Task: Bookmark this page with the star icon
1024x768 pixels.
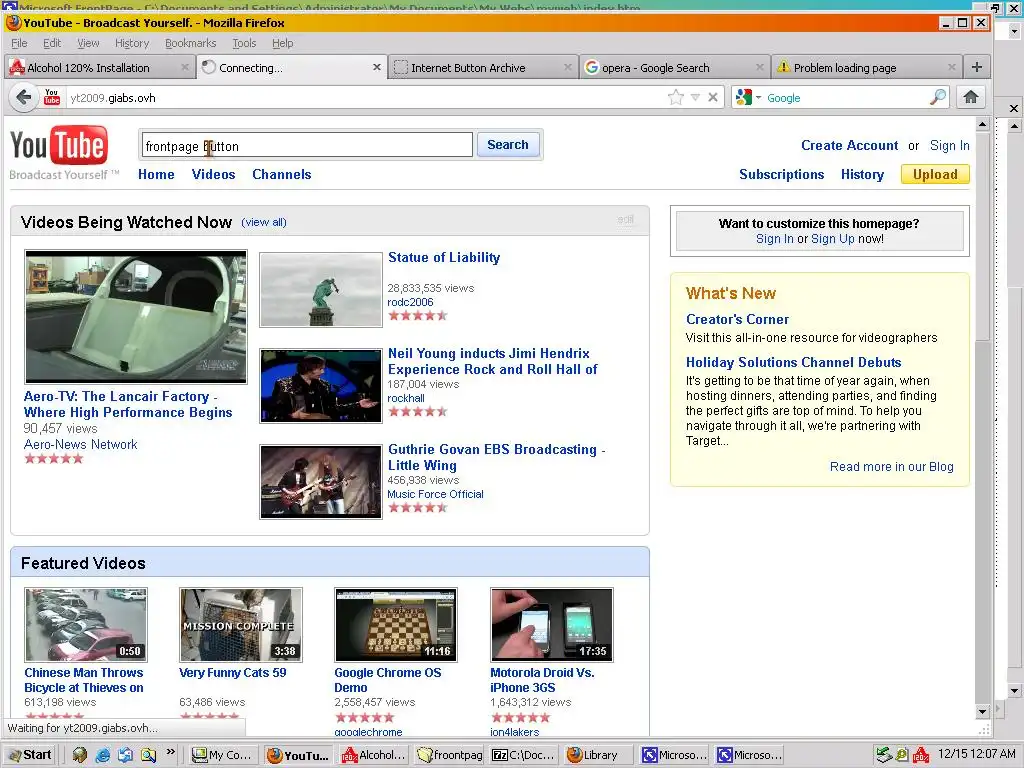Action: tap(676, 98)
